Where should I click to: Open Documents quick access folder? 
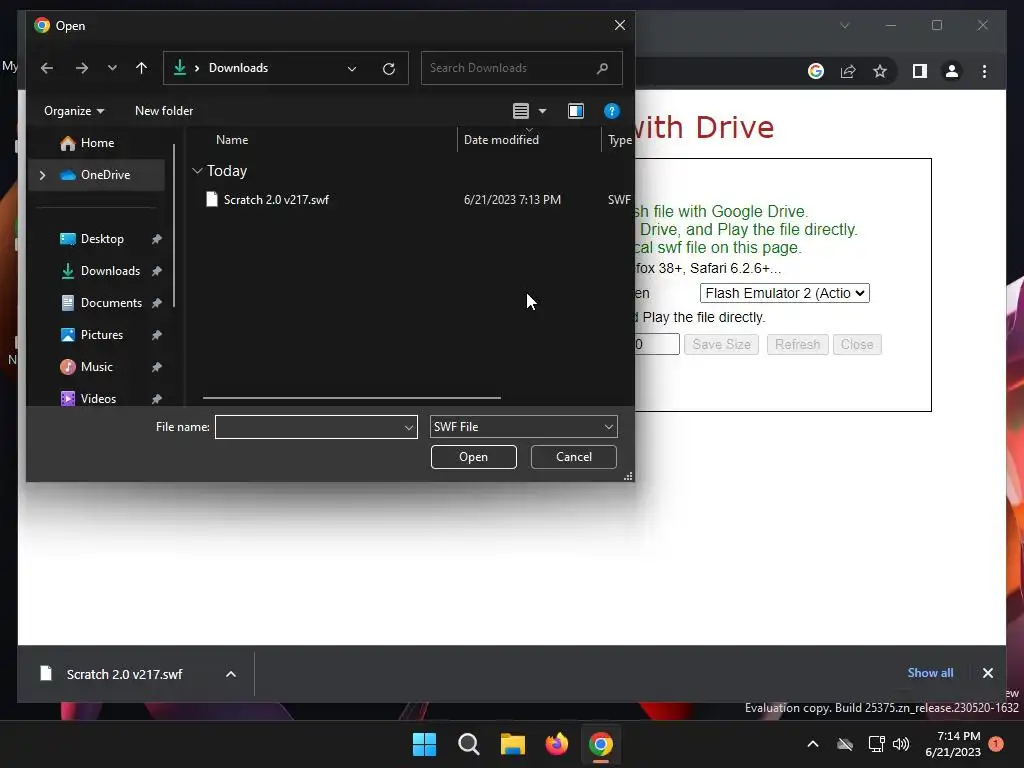pos(111,303)
